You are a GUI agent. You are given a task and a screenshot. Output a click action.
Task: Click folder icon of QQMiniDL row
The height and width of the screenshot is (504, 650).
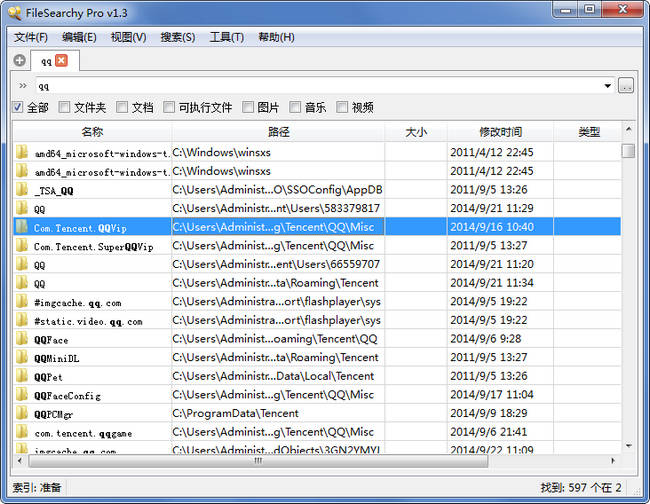coord(22,357)
